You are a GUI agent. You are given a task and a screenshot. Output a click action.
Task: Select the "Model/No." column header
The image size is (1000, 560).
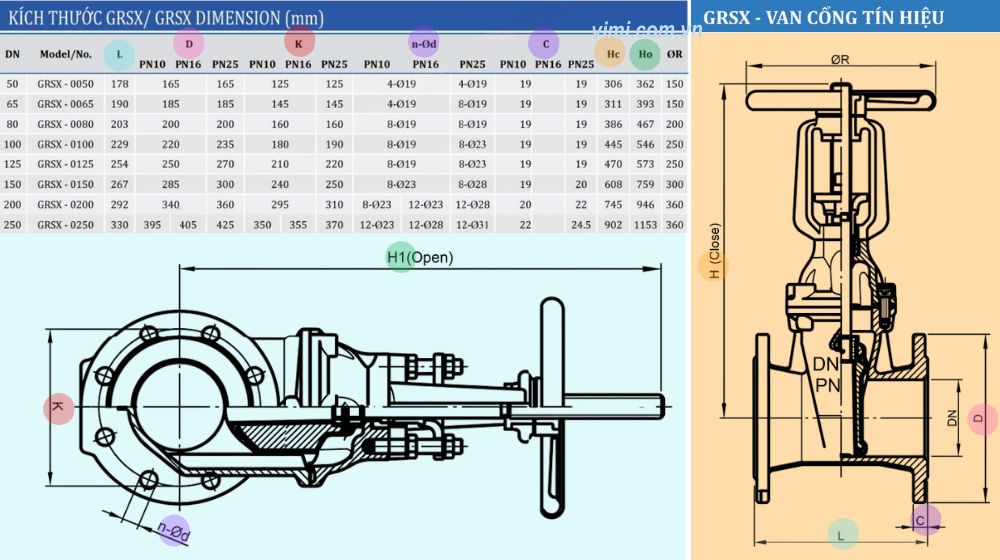point(66,54)
